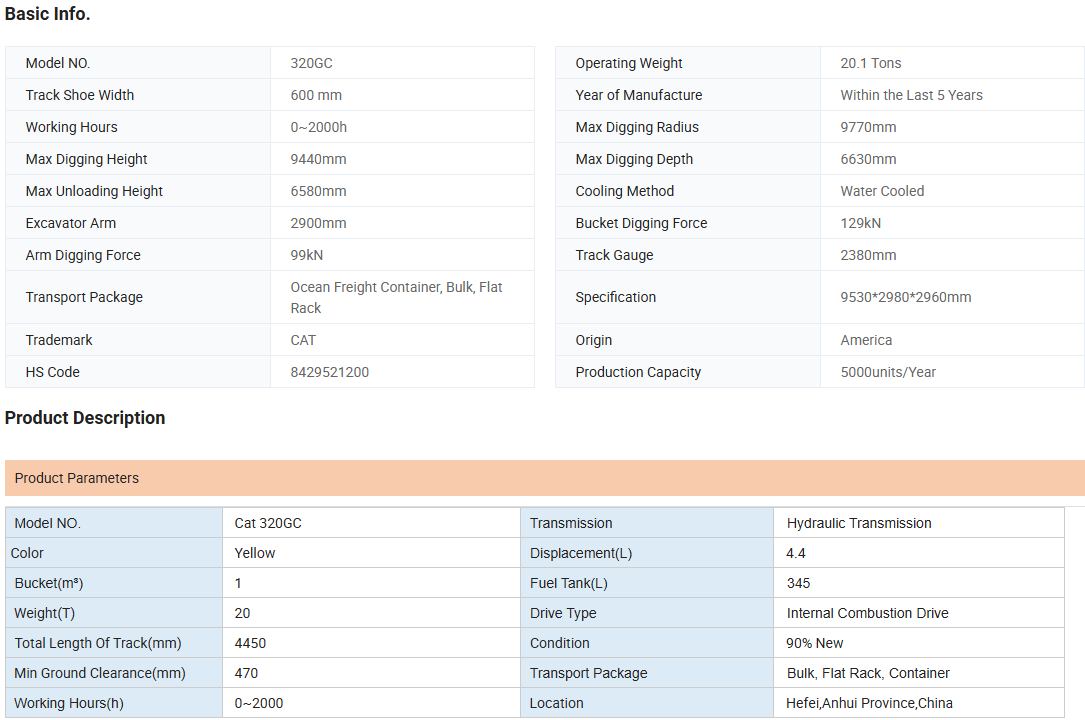Select the CAT trademark value
The width and height of the screenshot is (1085, 720).
303,340
